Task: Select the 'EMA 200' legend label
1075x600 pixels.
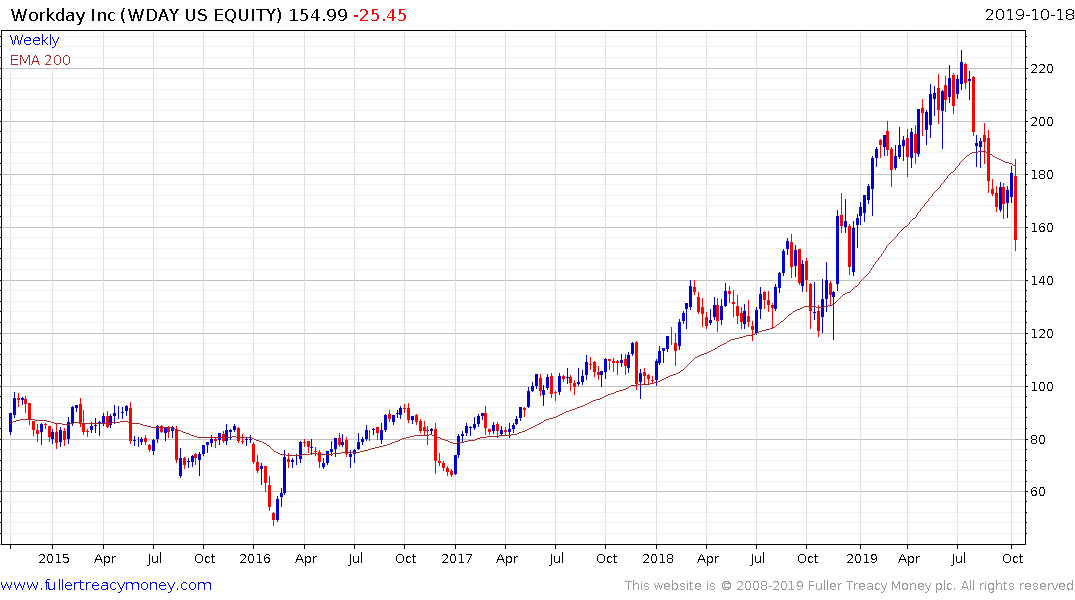Action: click(40, 60)
